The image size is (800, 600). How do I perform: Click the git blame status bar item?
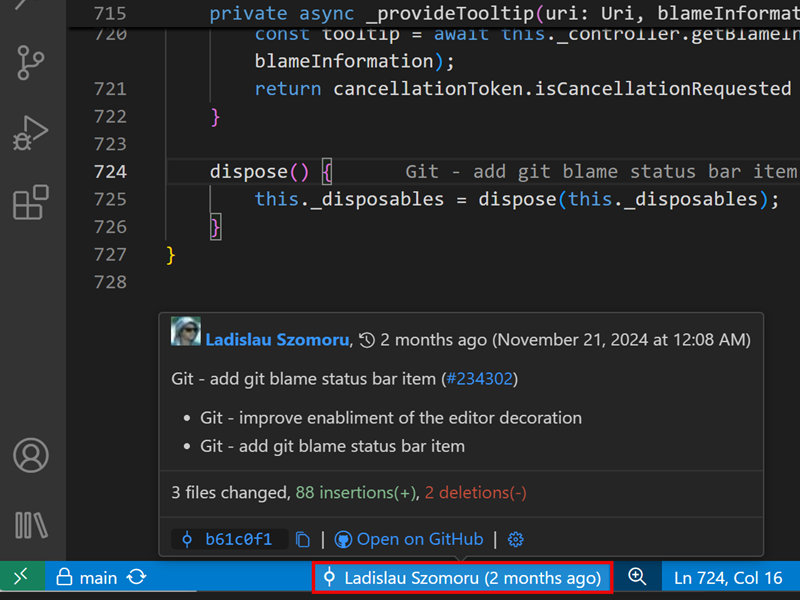(462, 577)
